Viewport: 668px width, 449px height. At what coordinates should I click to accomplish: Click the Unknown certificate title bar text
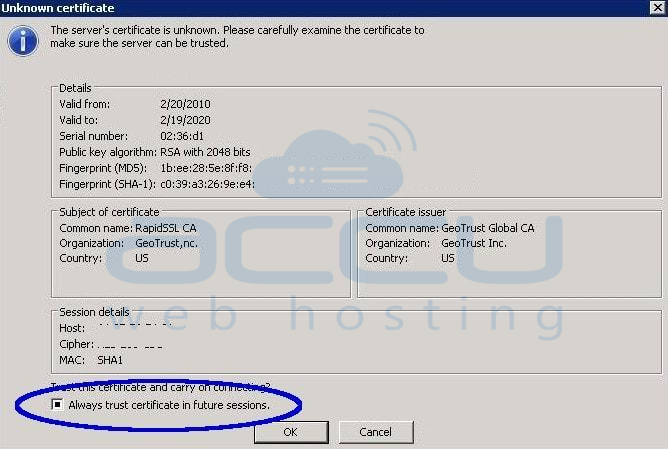pos(58,8)
